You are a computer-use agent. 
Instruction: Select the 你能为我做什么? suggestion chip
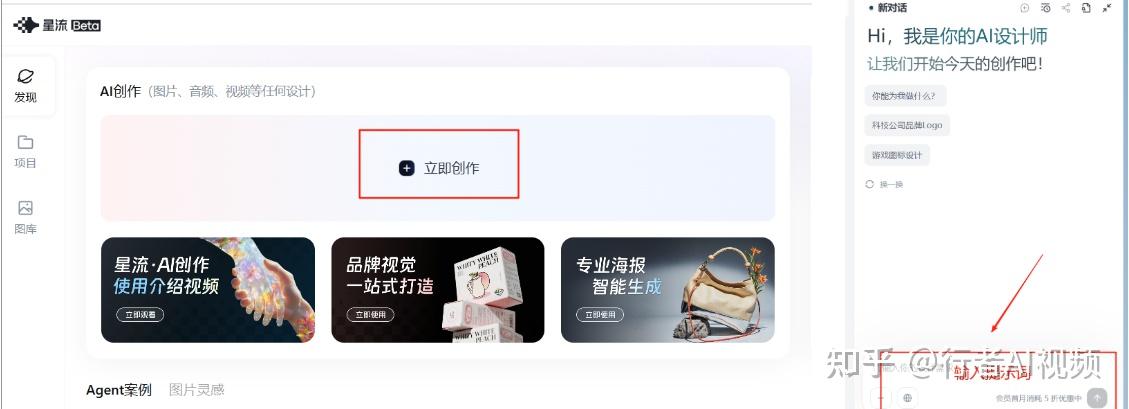905,95
